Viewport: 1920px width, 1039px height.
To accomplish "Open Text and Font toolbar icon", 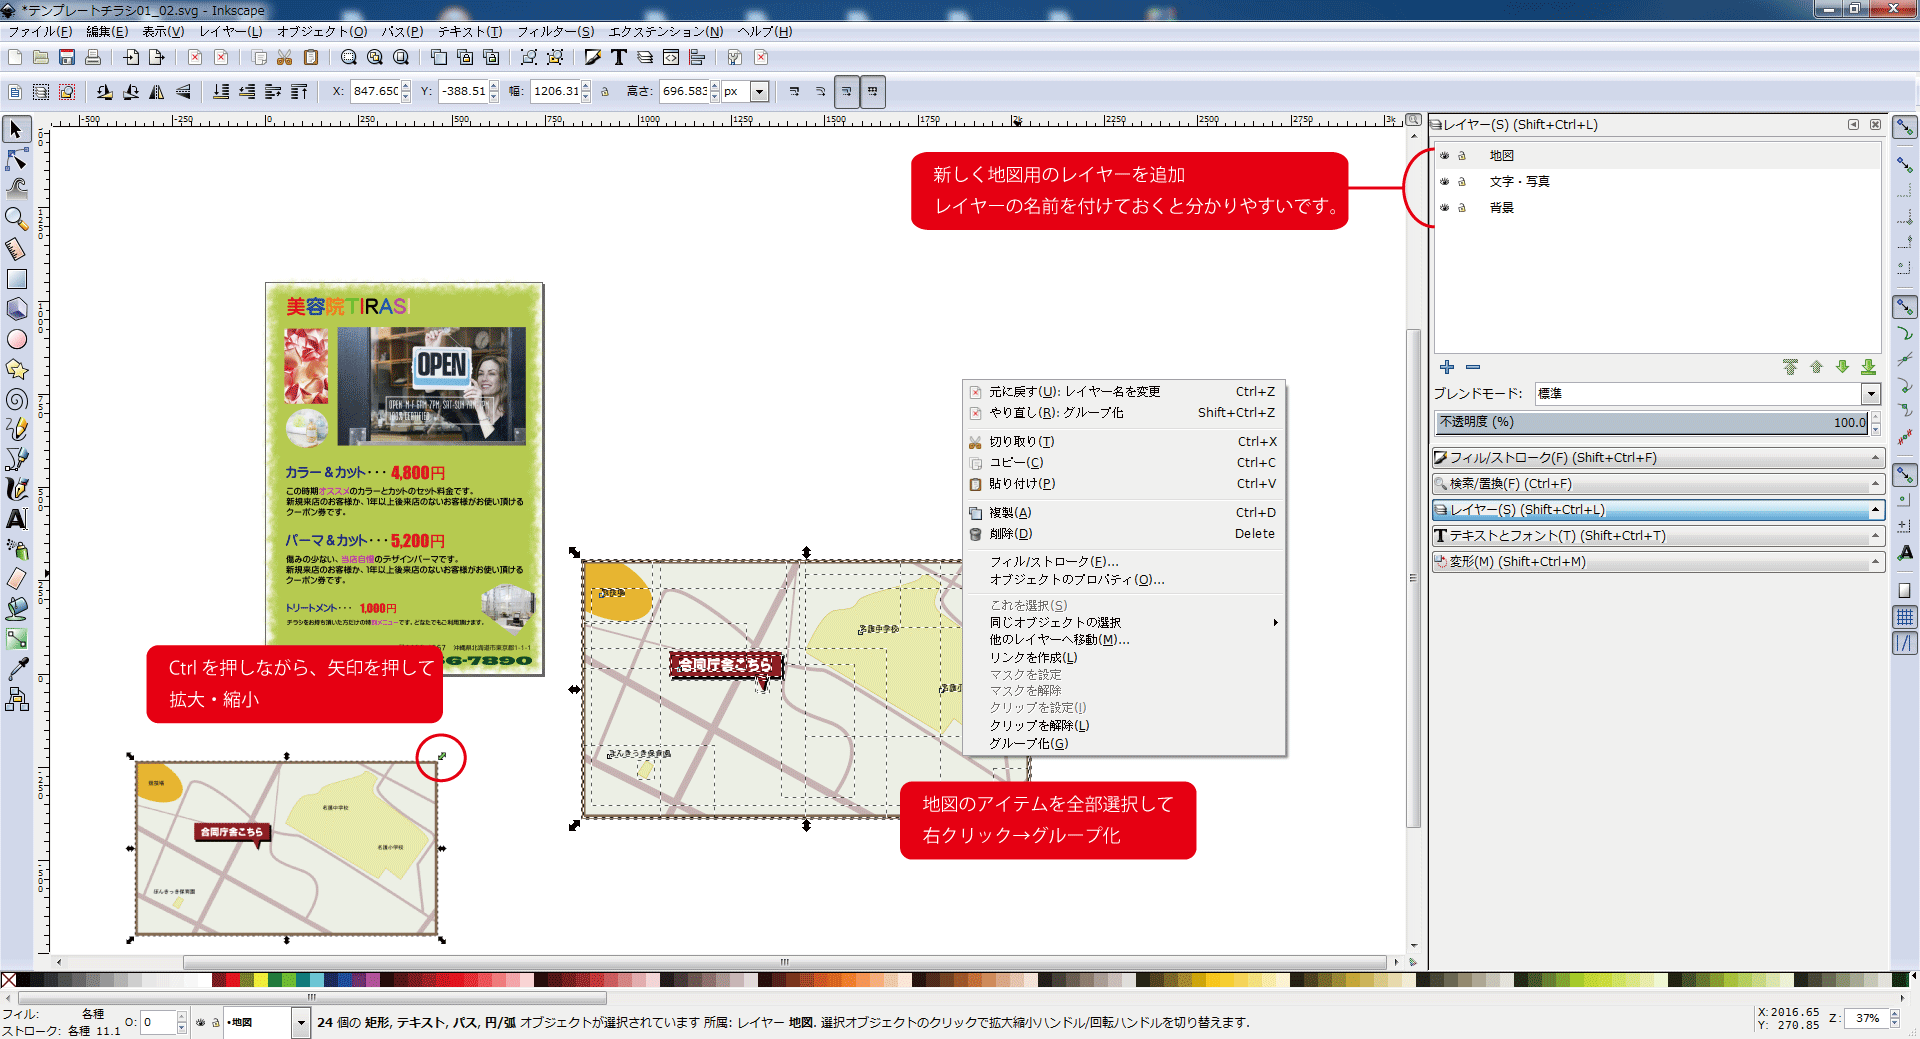I will click(x=619, y=58).
